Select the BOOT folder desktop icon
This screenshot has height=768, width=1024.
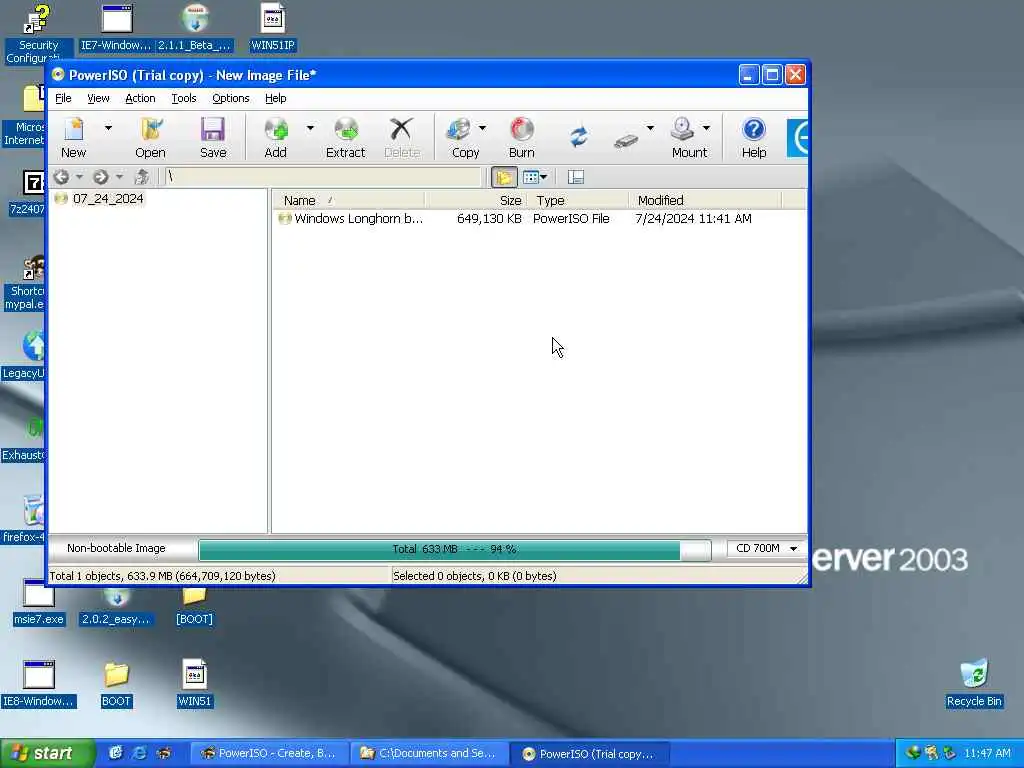[x=116, y=683]
